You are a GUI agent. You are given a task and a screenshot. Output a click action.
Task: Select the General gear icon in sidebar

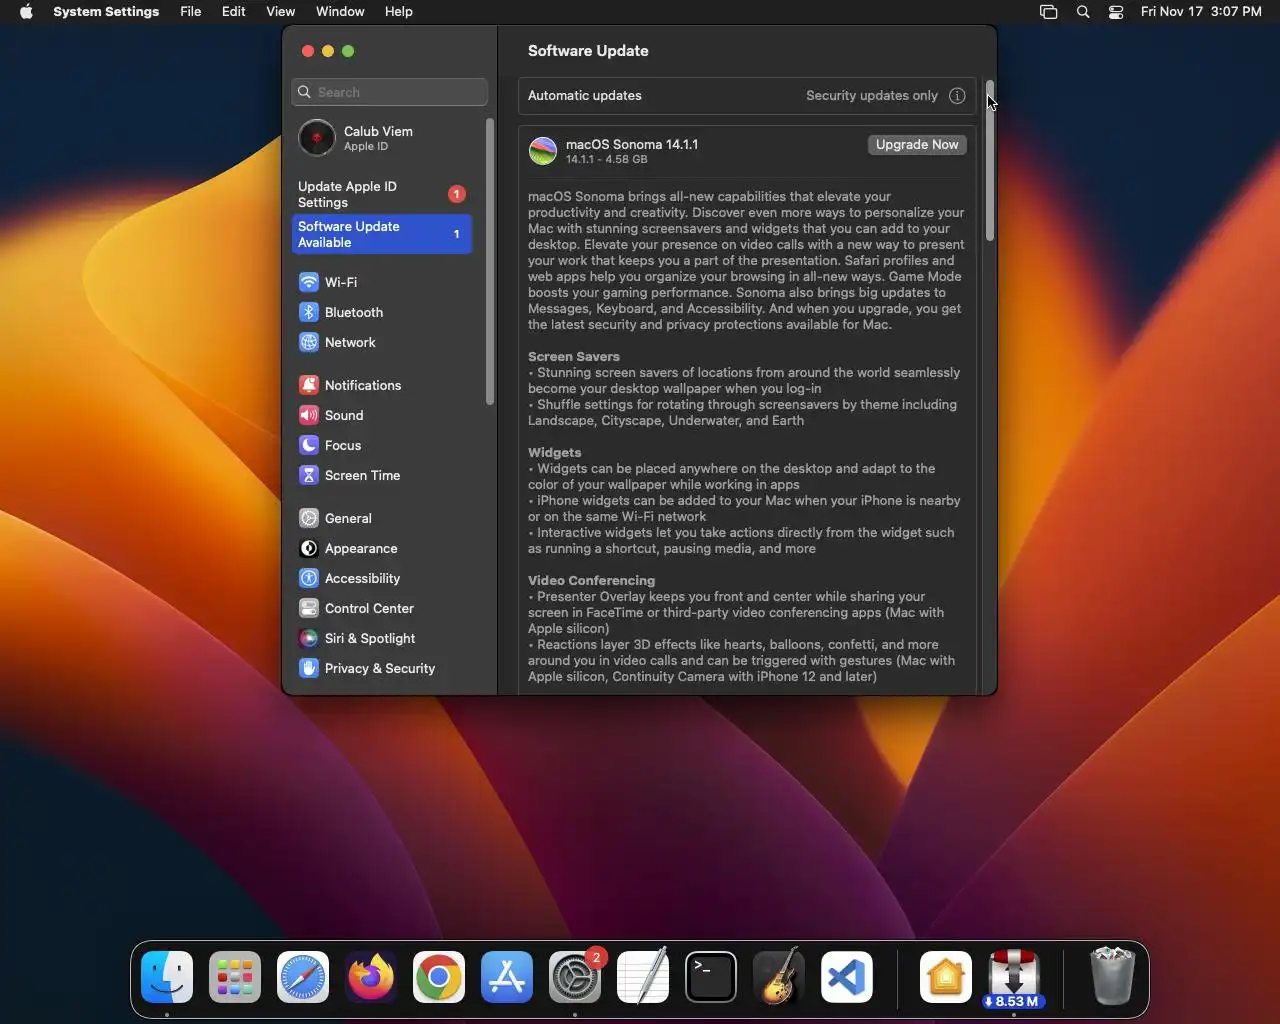click(x=309, y=518)
